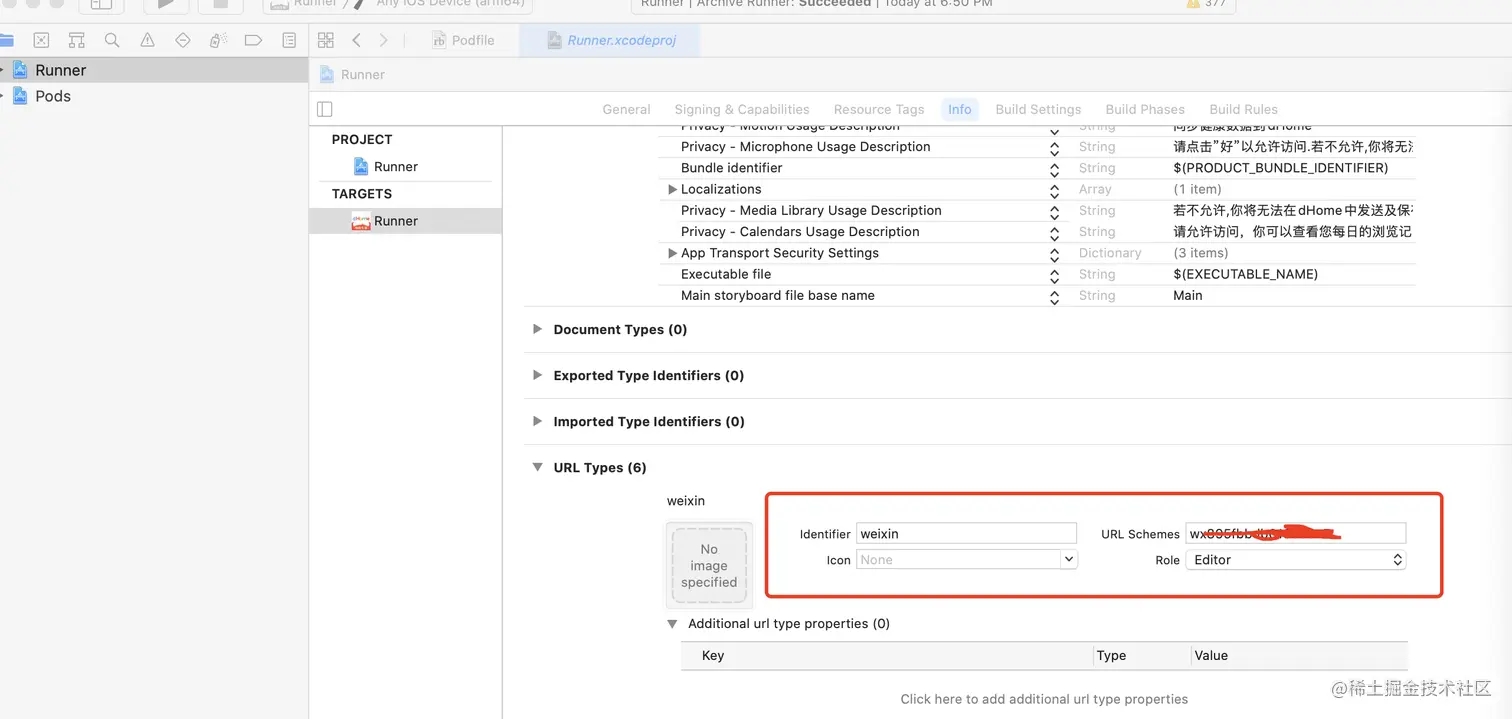Go forward with the right chevron
This screenshot has width=1512, height=719.
pos(384,40)
